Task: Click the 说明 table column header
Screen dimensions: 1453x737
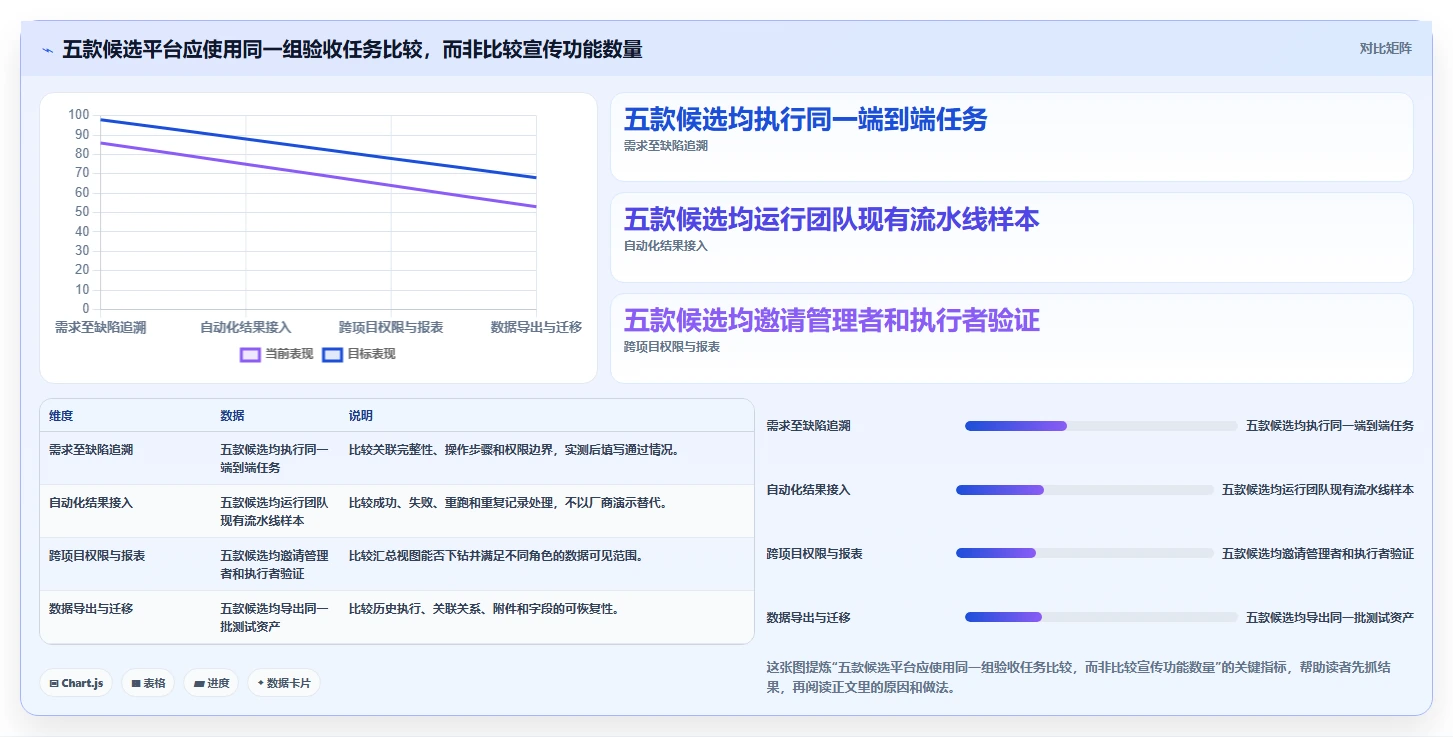Action: [360, 416]
